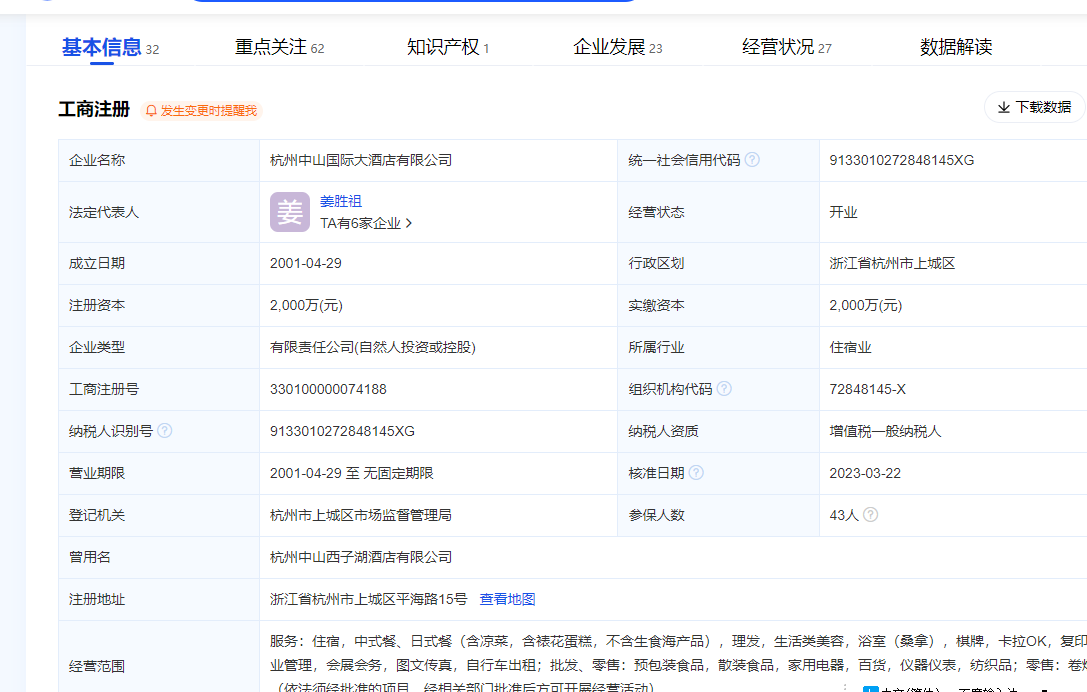Click help icon beside 纳税人识别号
The image size is (1087, 692).
coord(164,431)
